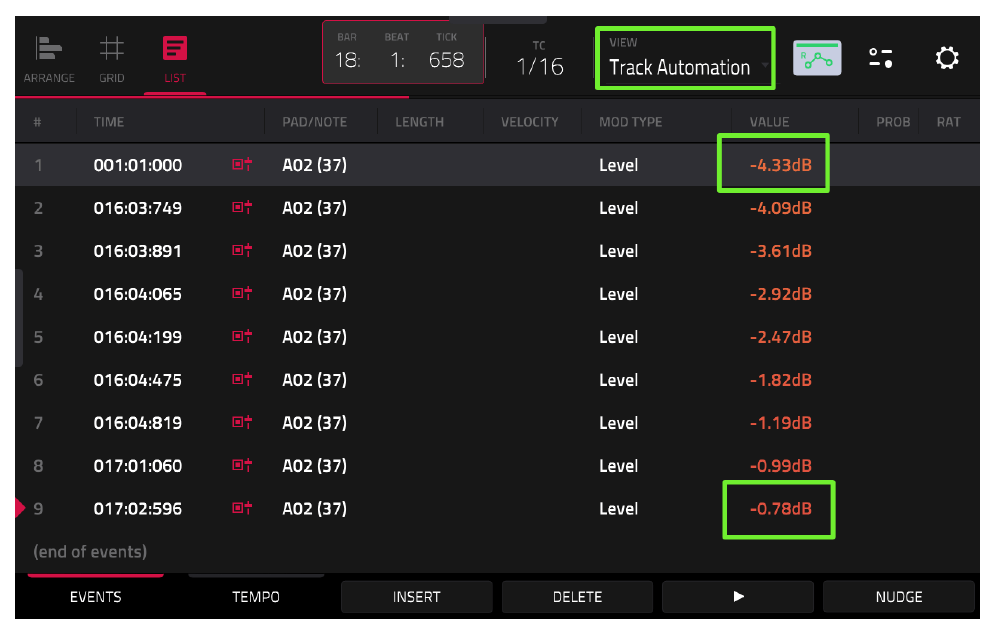Click the play event button
The image size is (996, 636).
click(738, 597)
